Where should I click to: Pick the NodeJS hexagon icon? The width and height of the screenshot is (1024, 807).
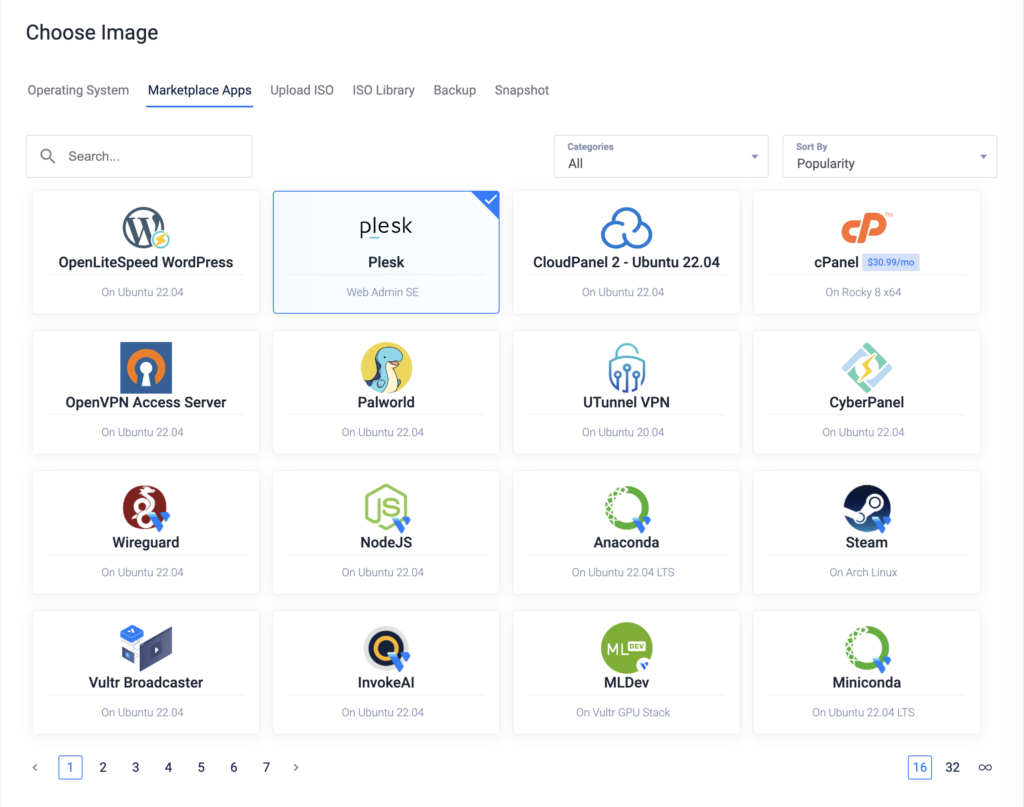coord(387,507)
